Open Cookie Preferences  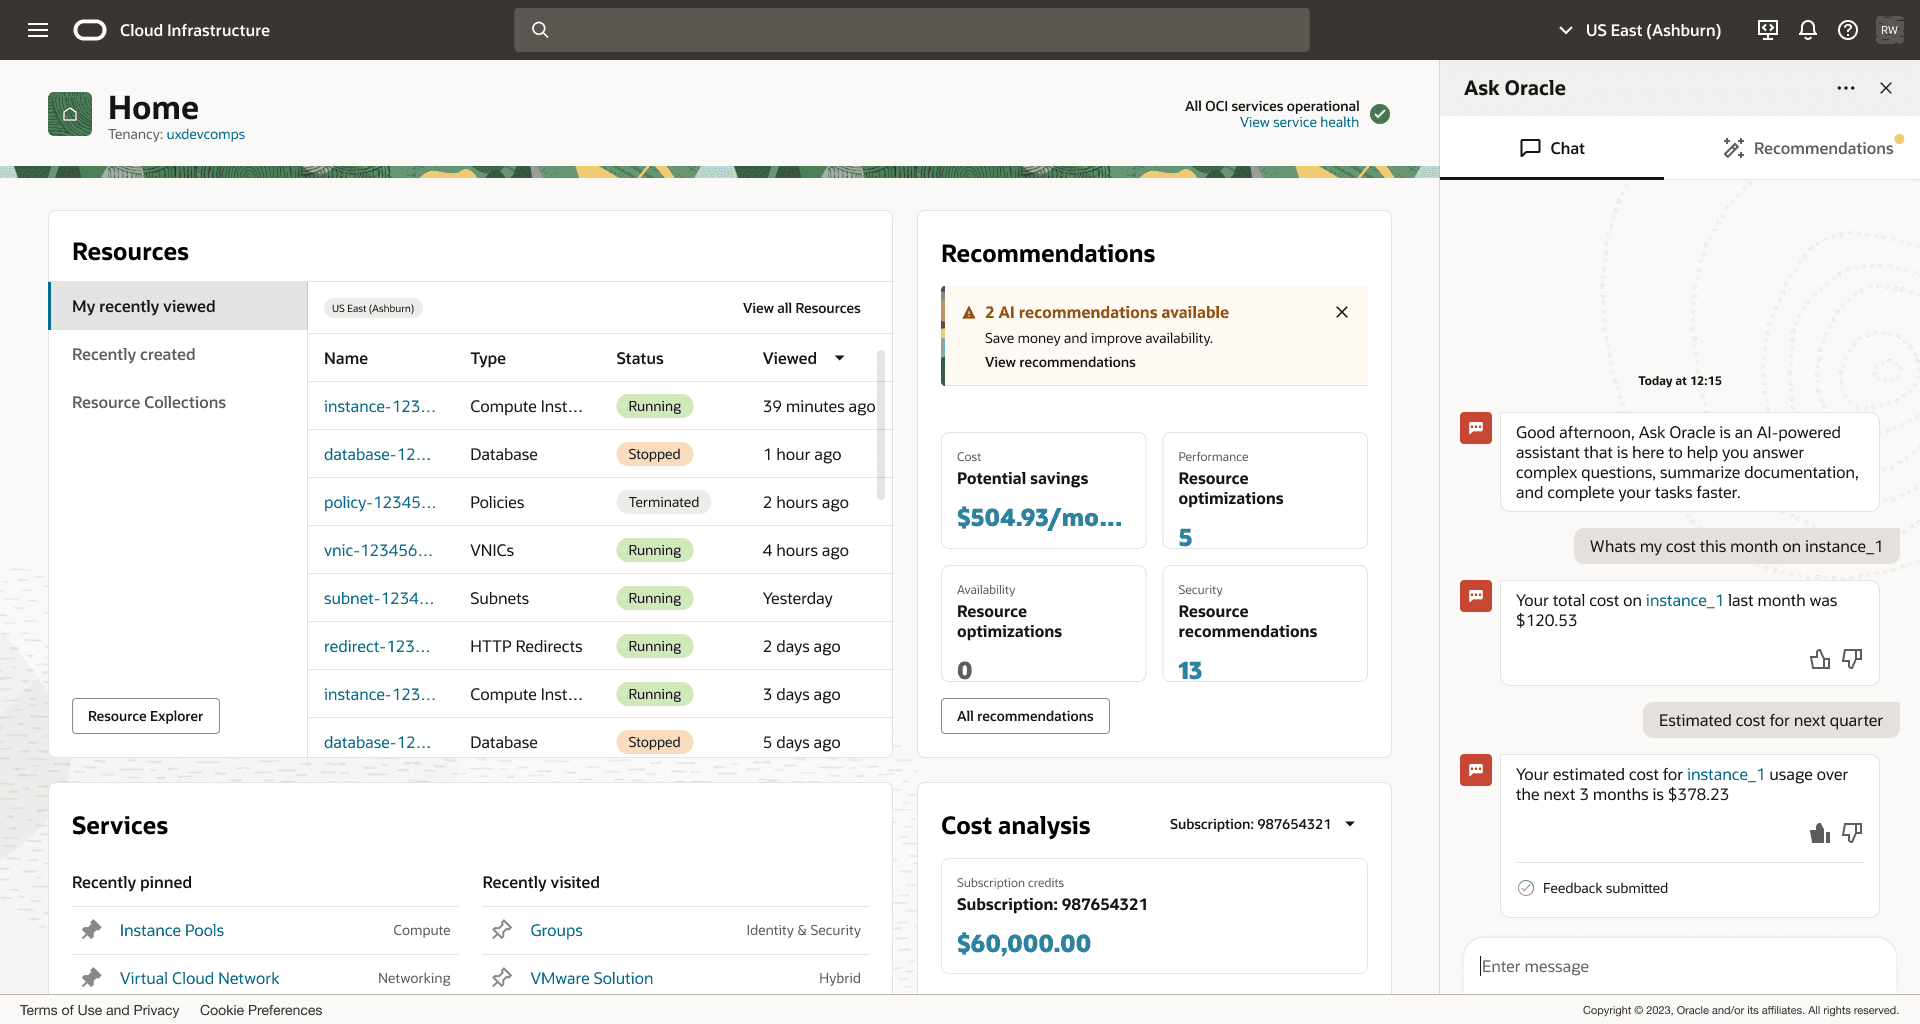261,1010
